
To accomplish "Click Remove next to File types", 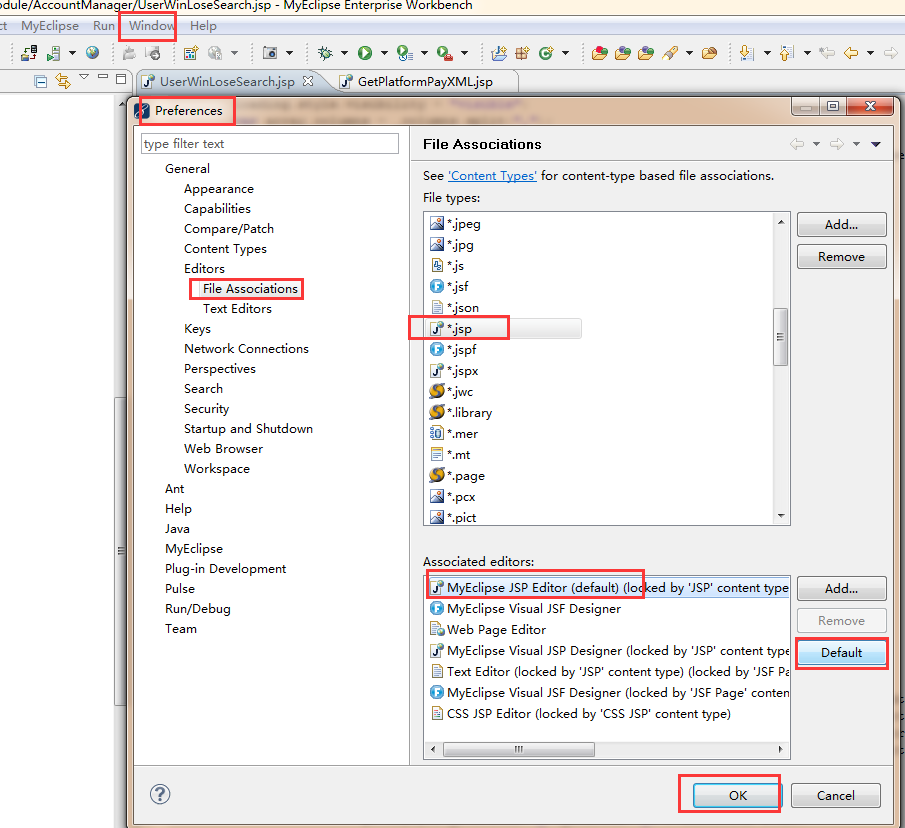I will (x=842, y=257).
